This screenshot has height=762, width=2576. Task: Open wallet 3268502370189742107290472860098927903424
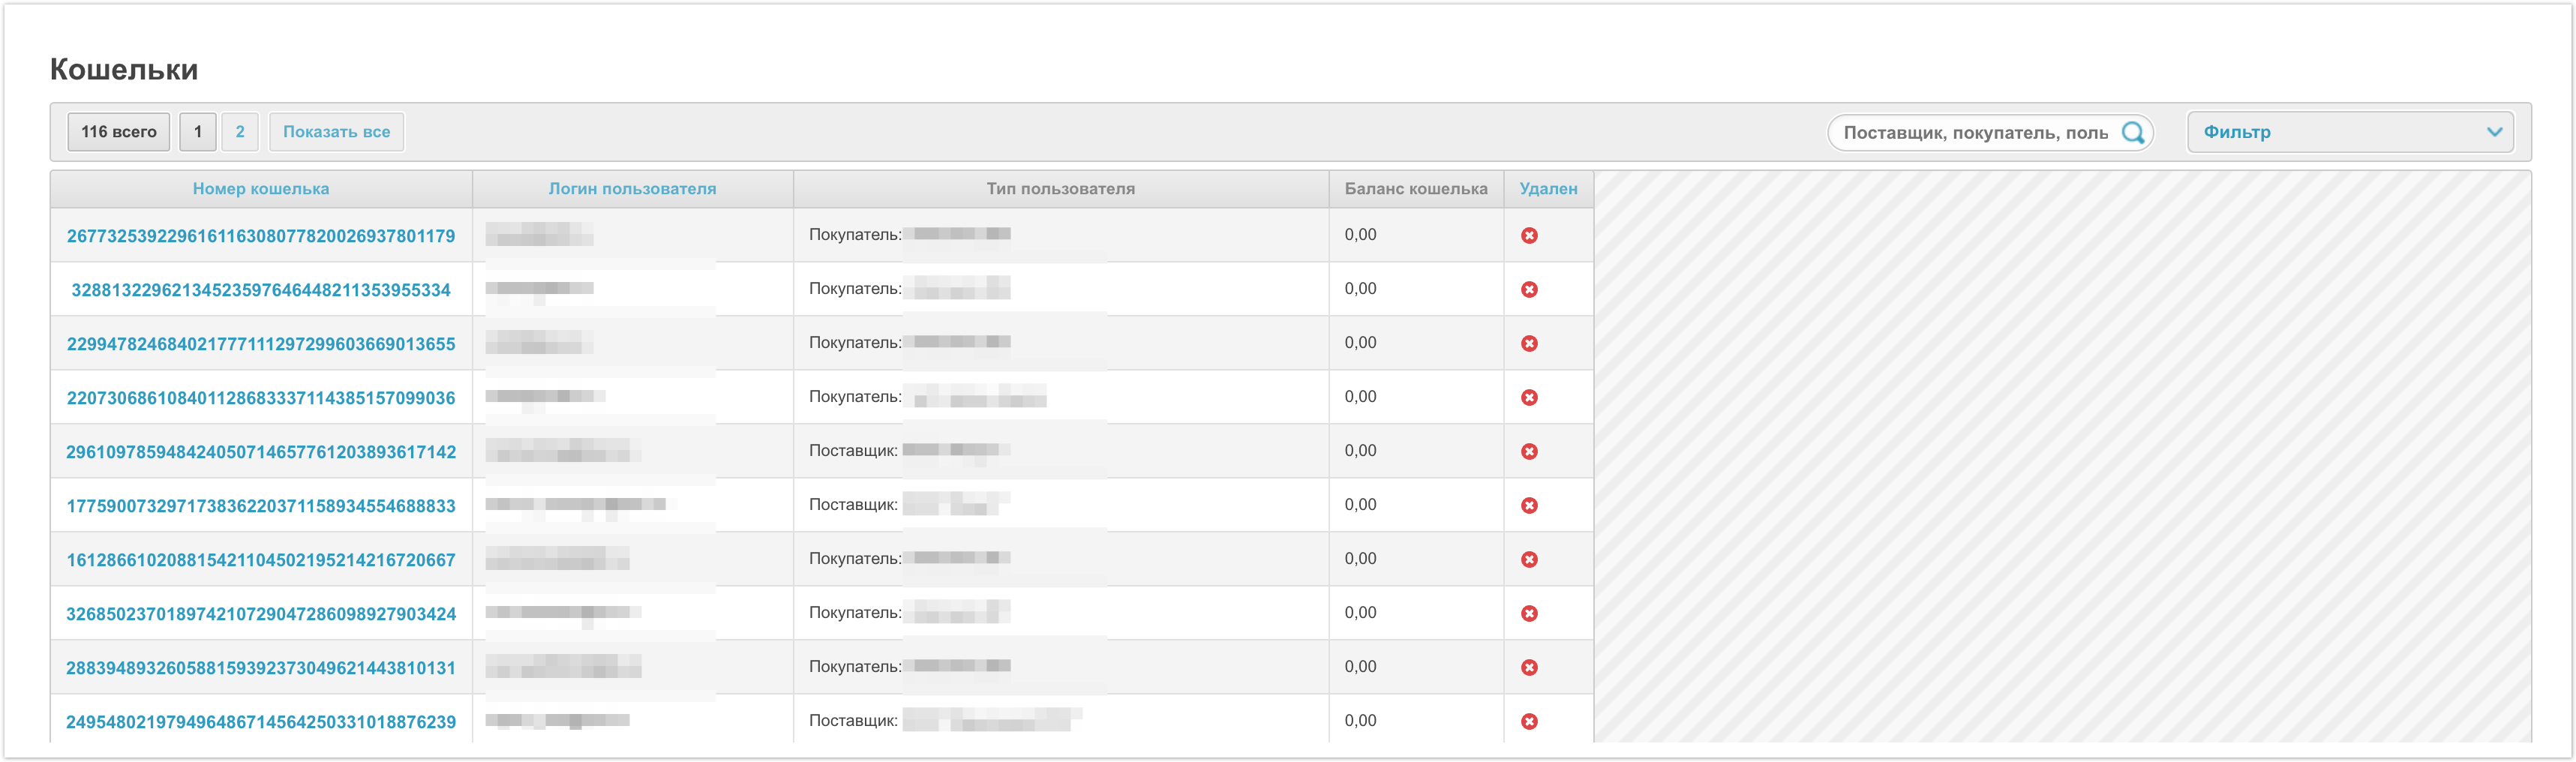click(x=261, y=614)
